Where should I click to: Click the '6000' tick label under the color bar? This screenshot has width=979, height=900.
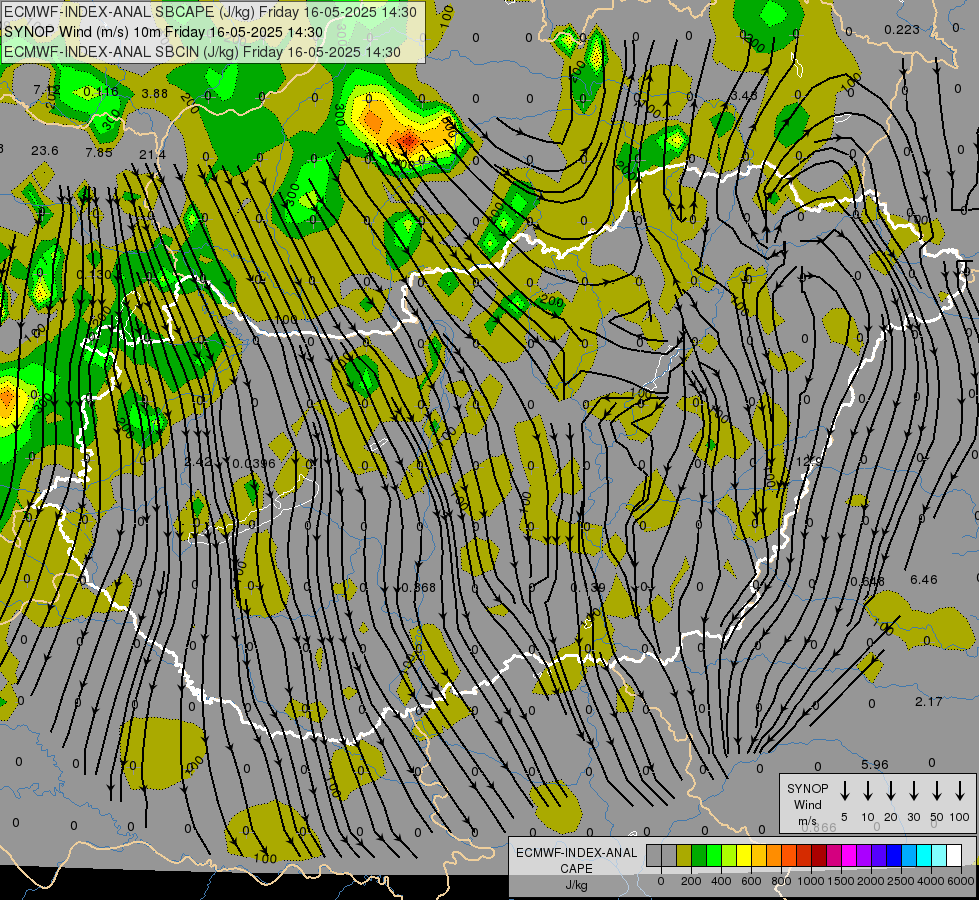pyautogui.click(x=961, y=881)
